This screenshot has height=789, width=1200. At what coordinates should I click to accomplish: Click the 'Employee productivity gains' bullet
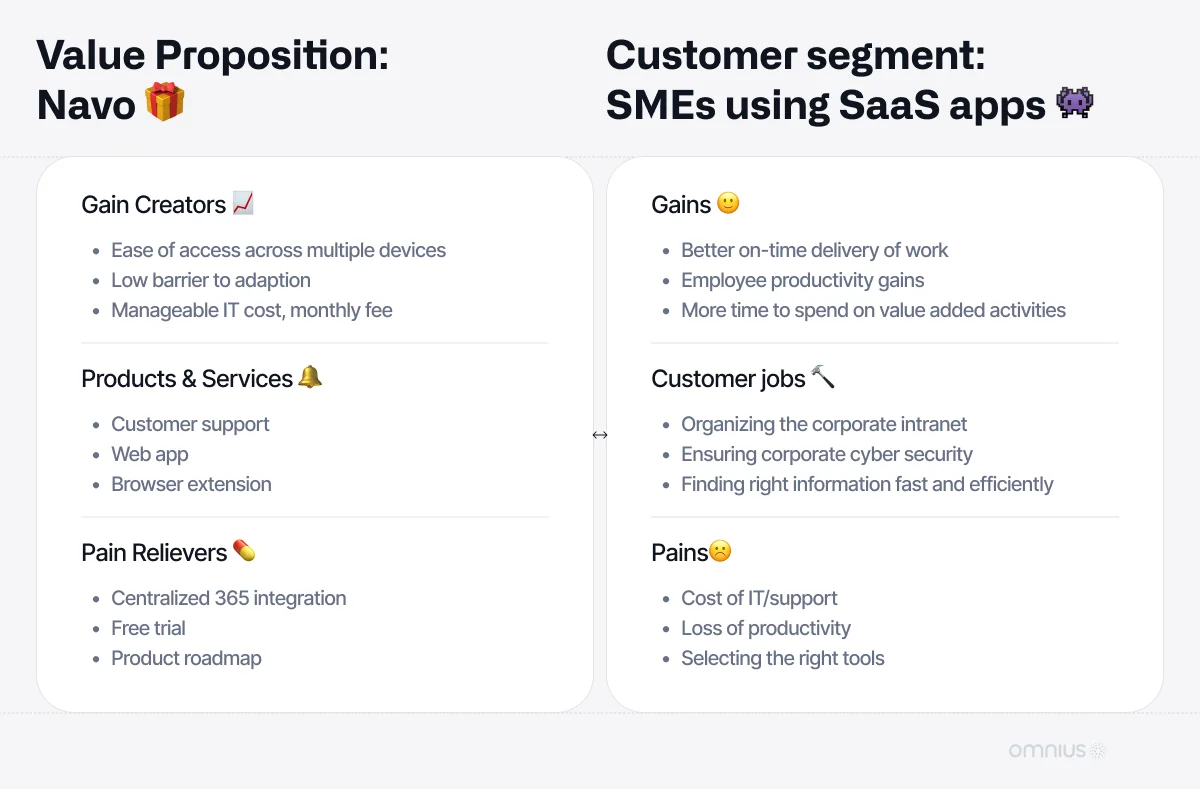[x=803, y=280]
